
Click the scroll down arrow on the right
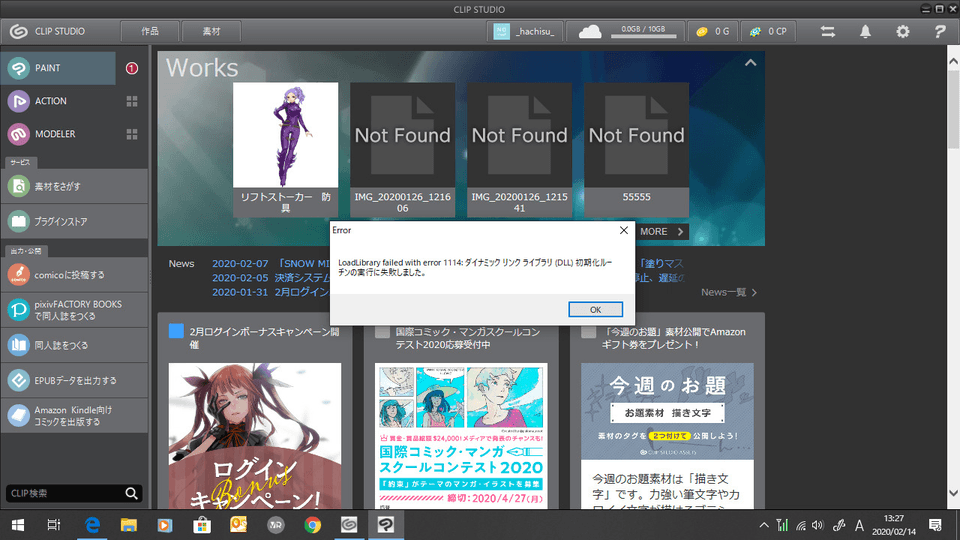coord(953,493)
